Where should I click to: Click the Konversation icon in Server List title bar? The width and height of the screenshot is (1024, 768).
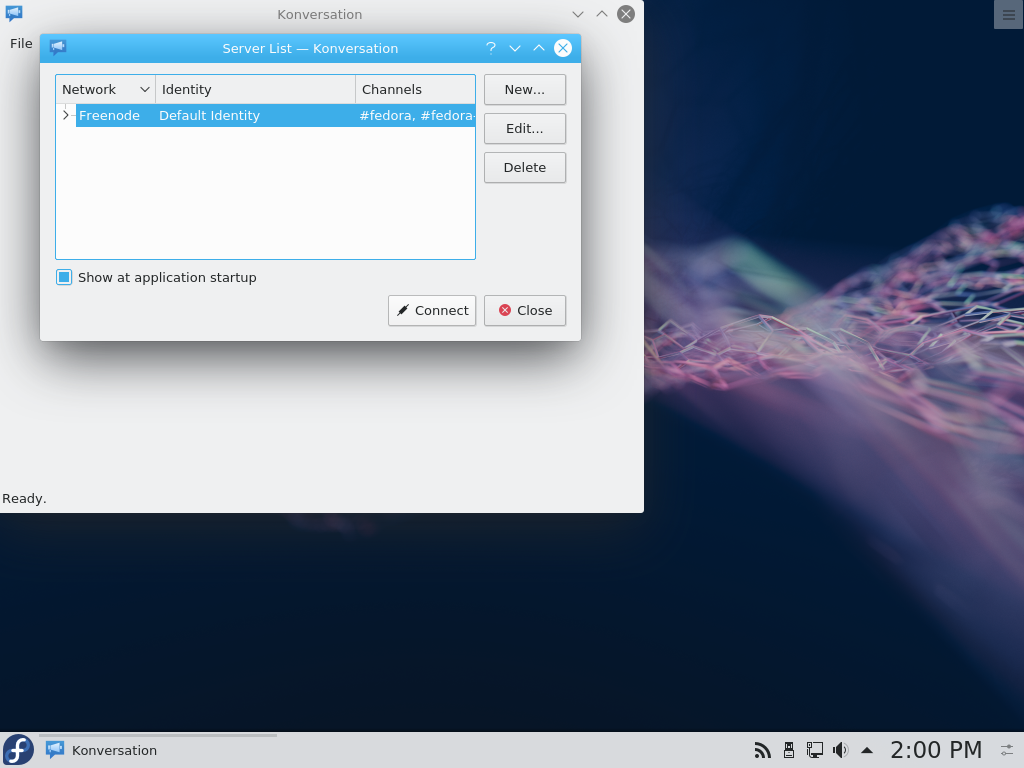coord(57,48)
